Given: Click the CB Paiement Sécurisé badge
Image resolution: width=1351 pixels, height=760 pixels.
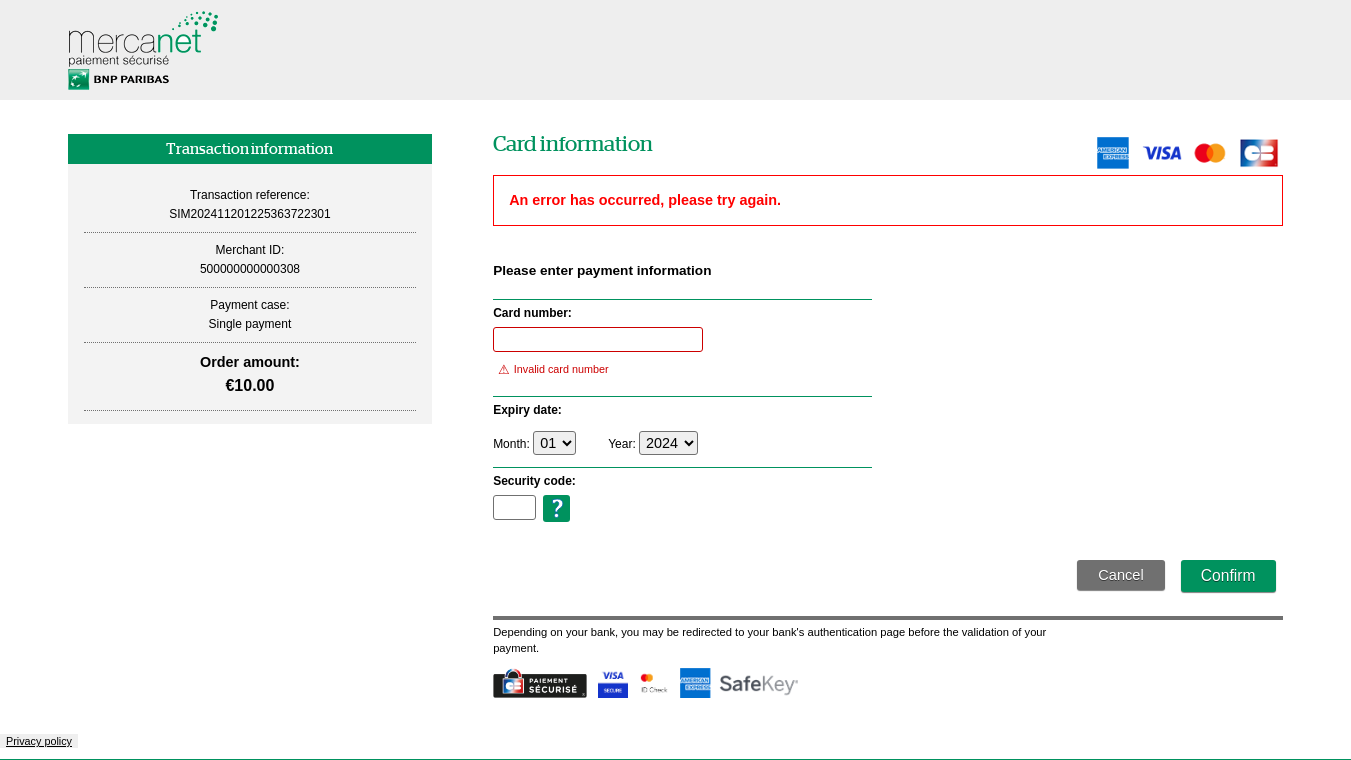Looking at the screenshot, I should [539, 684].
